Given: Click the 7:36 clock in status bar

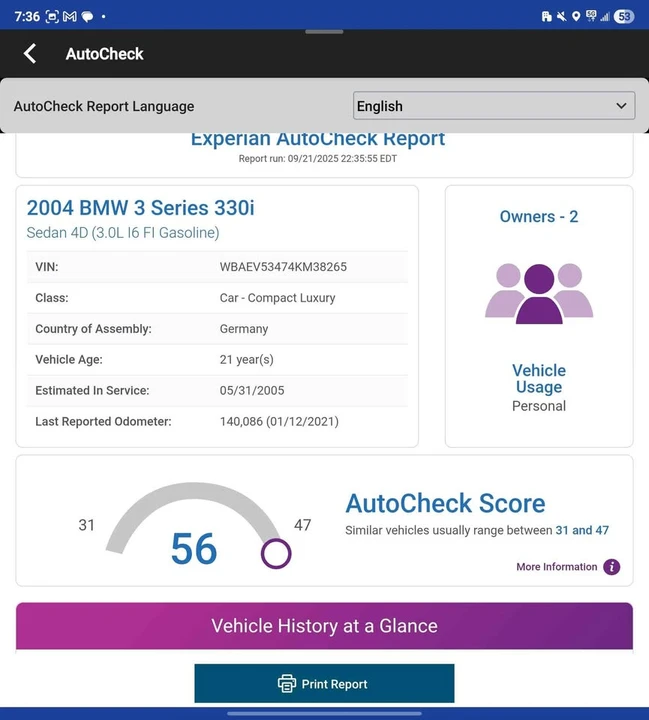Looking at the screenshot, I should (x=27, y=17).
